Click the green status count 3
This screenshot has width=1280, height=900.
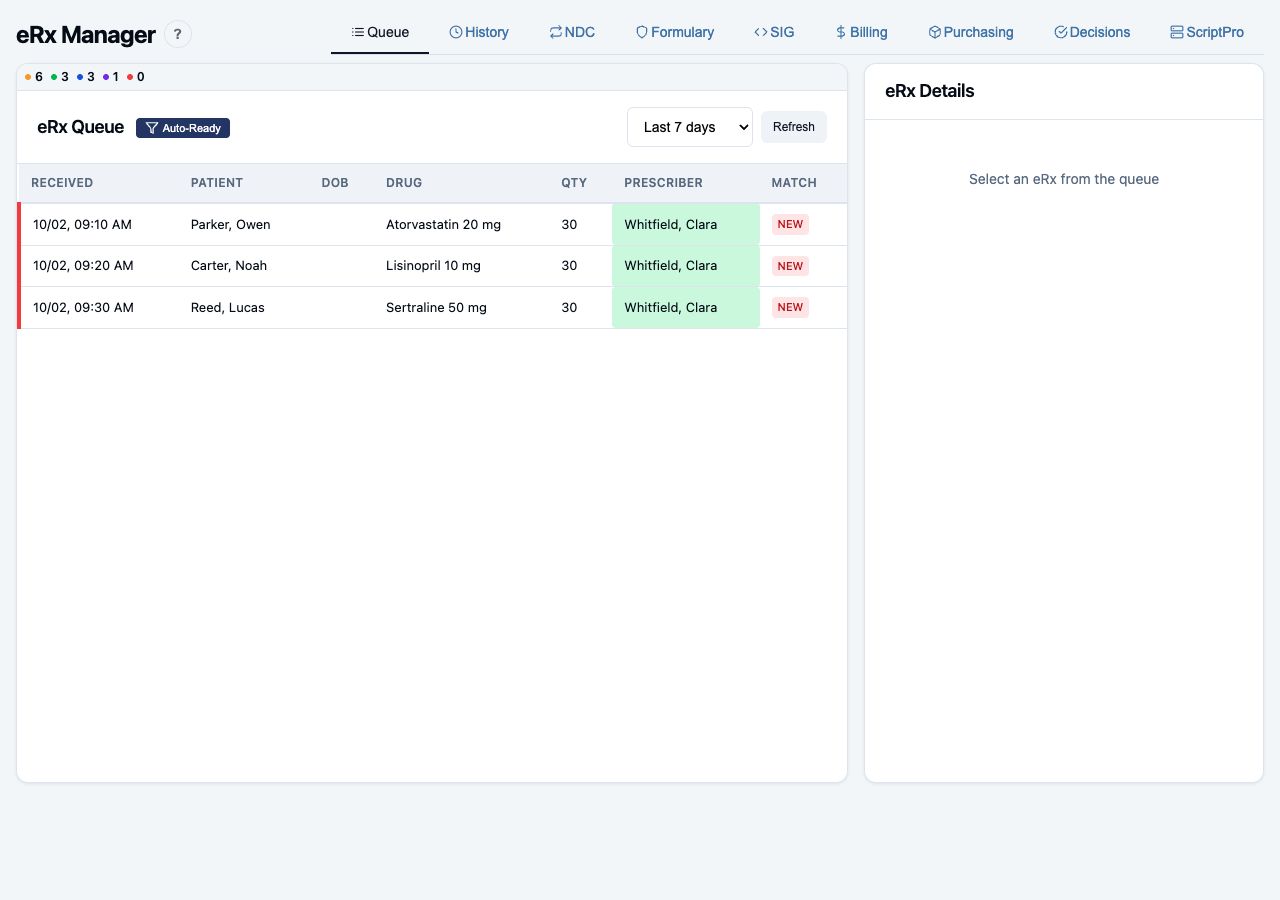(x=60, y=77)
